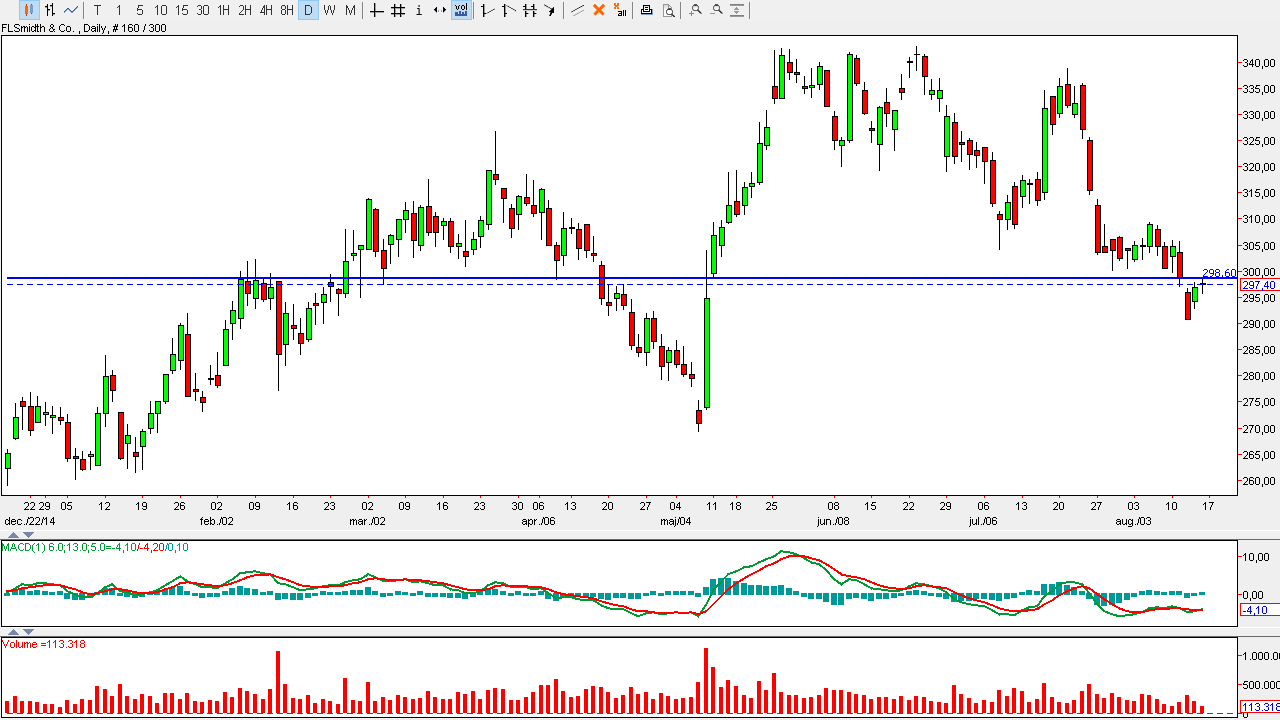Activate the crosshair cursor tool
Screen dimensions: 1280x720
(376, 10)
